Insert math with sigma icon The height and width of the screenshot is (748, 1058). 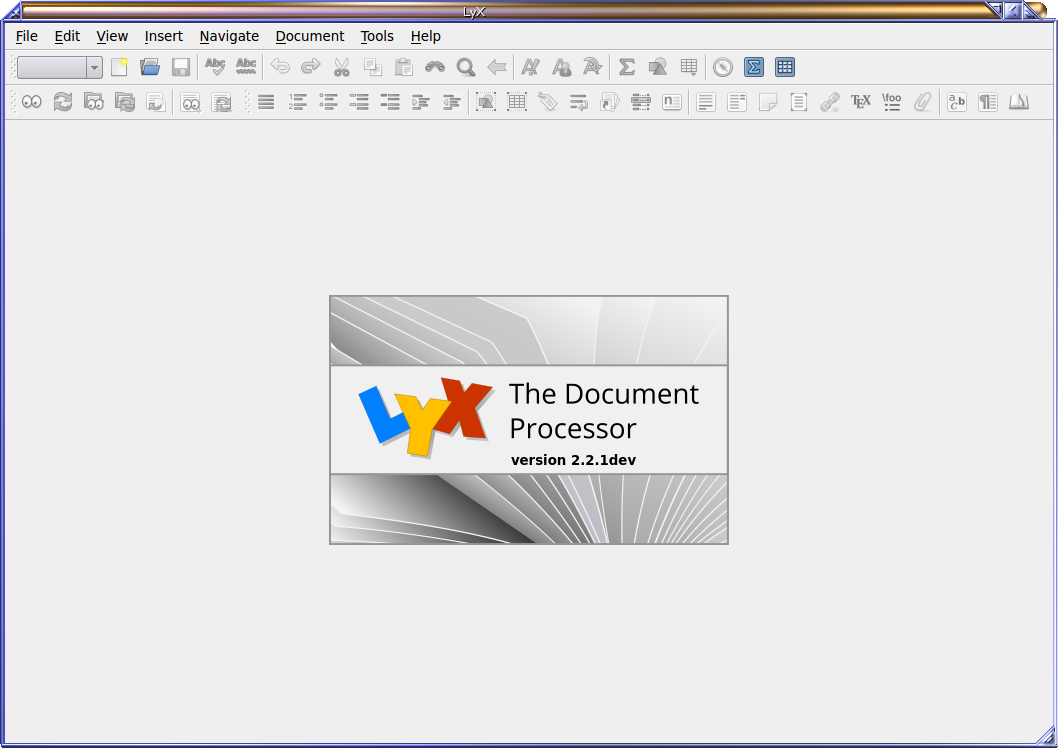[627, 67]
